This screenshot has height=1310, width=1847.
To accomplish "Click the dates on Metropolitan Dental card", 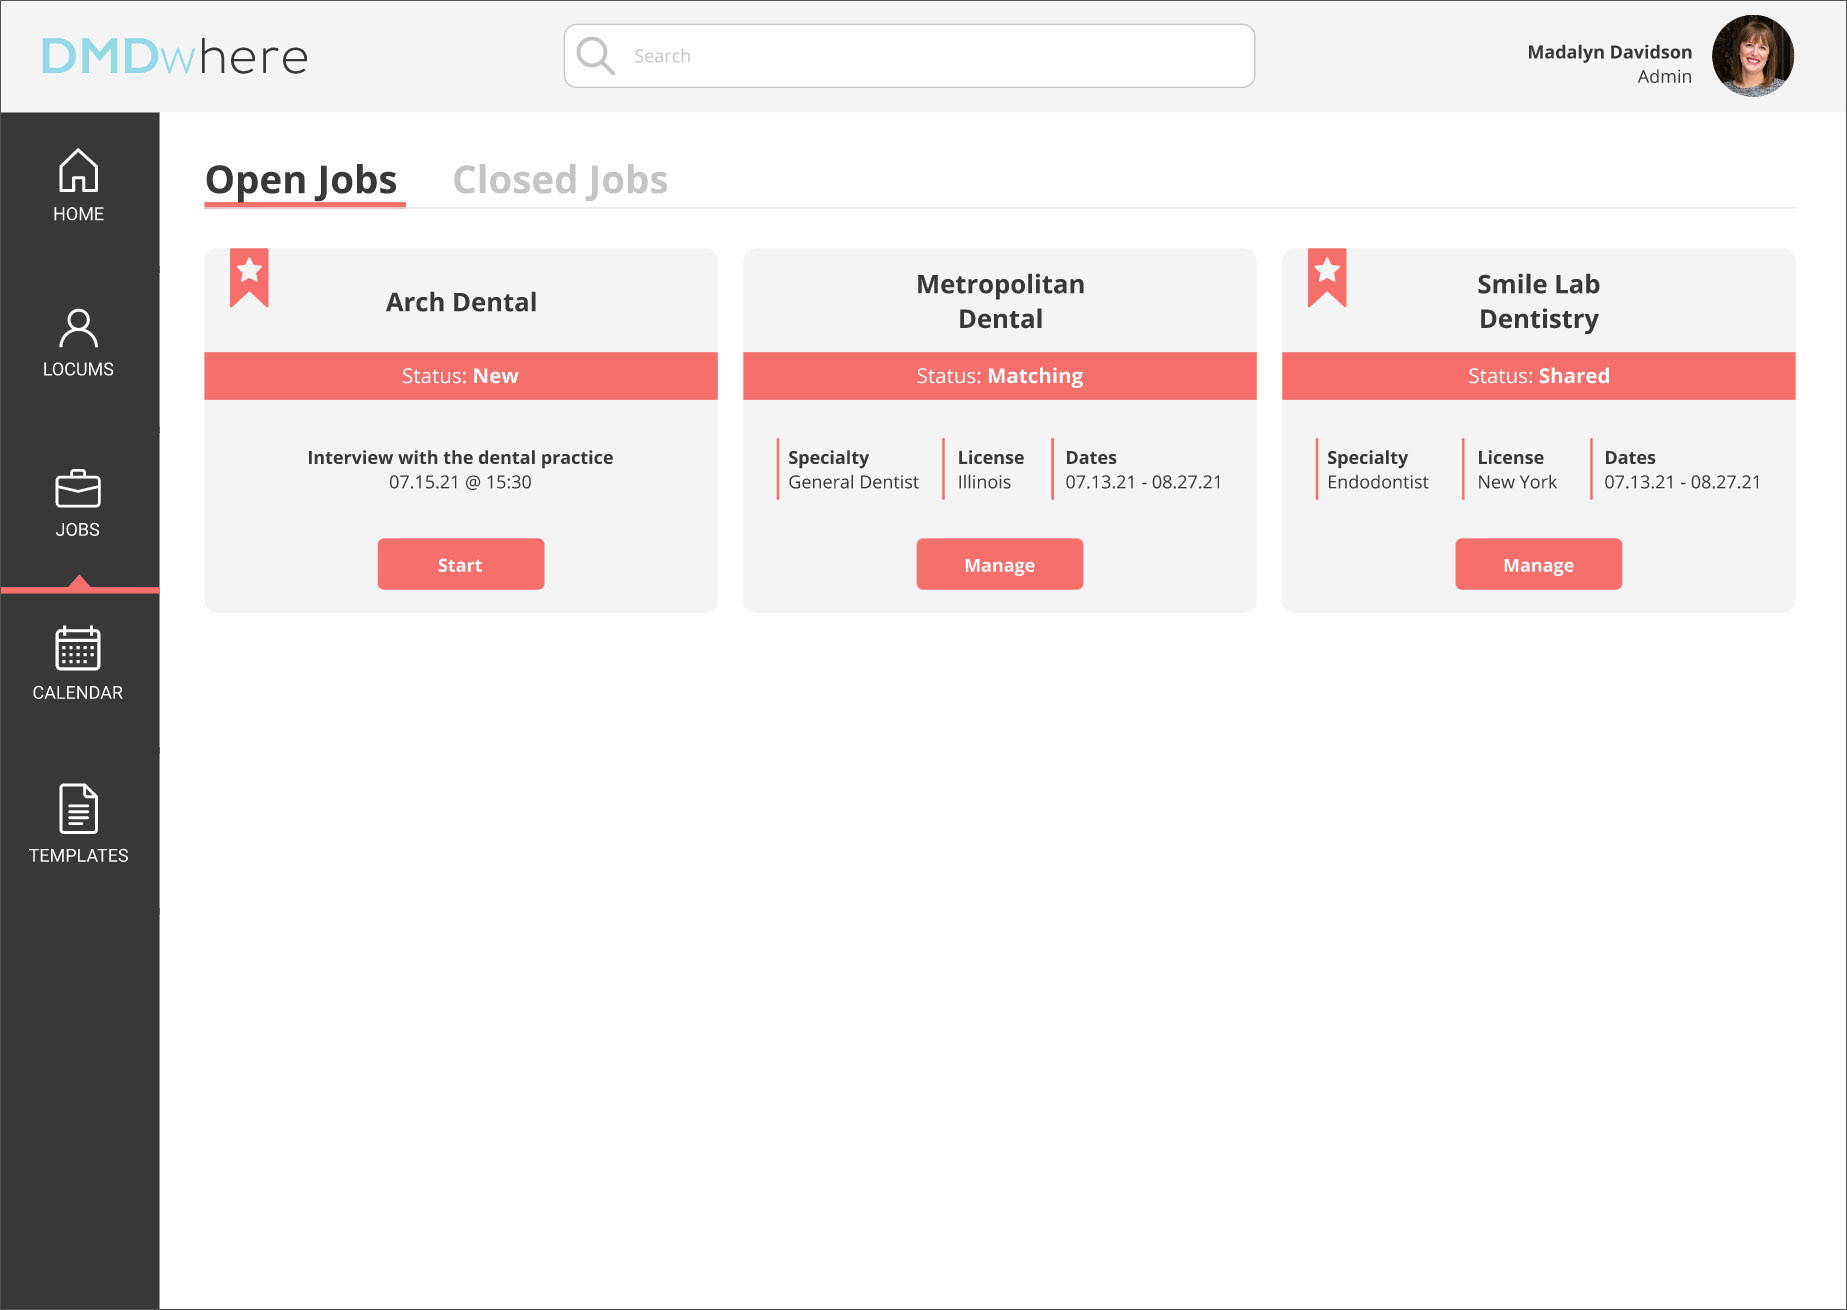I will tap(1143, 482).
